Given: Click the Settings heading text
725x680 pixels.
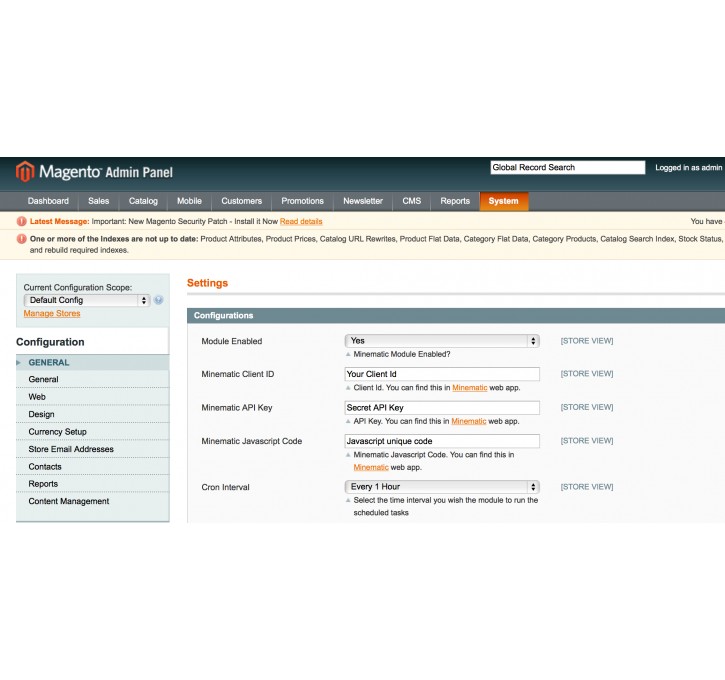Looking at the screenshot, I should tap(208, 283).
